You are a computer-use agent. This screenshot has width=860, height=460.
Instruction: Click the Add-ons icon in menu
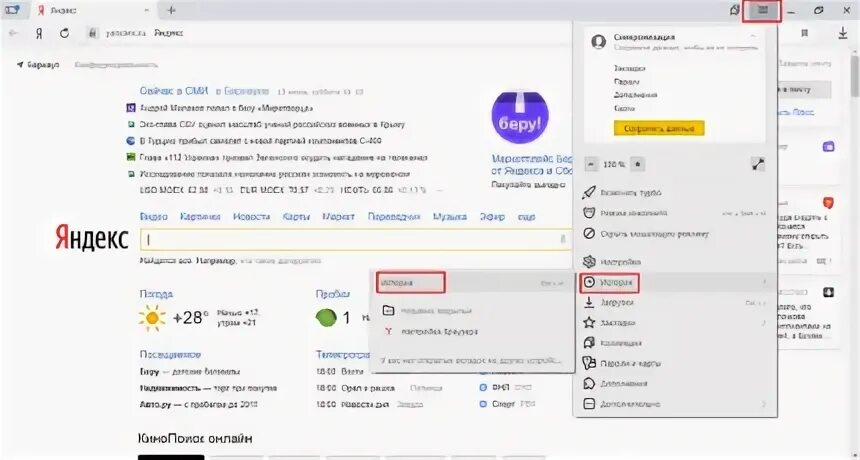tap(589, 383)
